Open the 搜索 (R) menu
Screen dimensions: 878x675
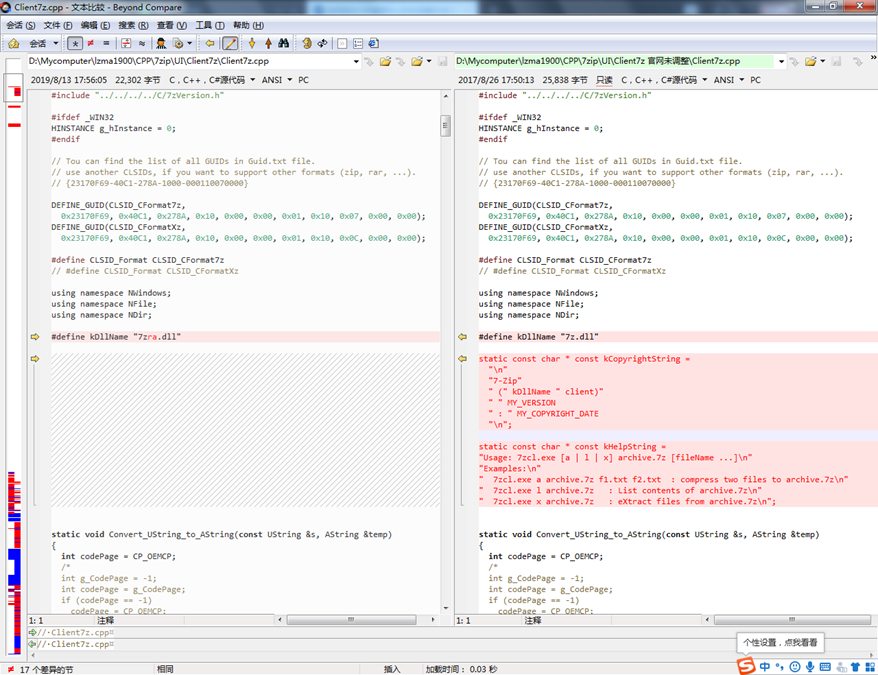(x=133, y=25)
